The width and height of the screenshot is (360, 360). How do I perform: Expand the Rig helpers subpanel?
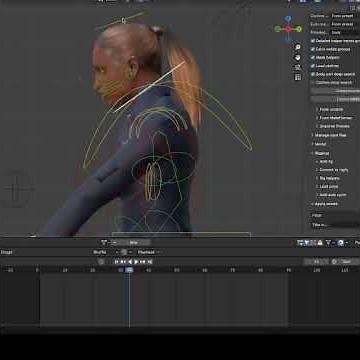pyautogui.click(x=327, y=178)
